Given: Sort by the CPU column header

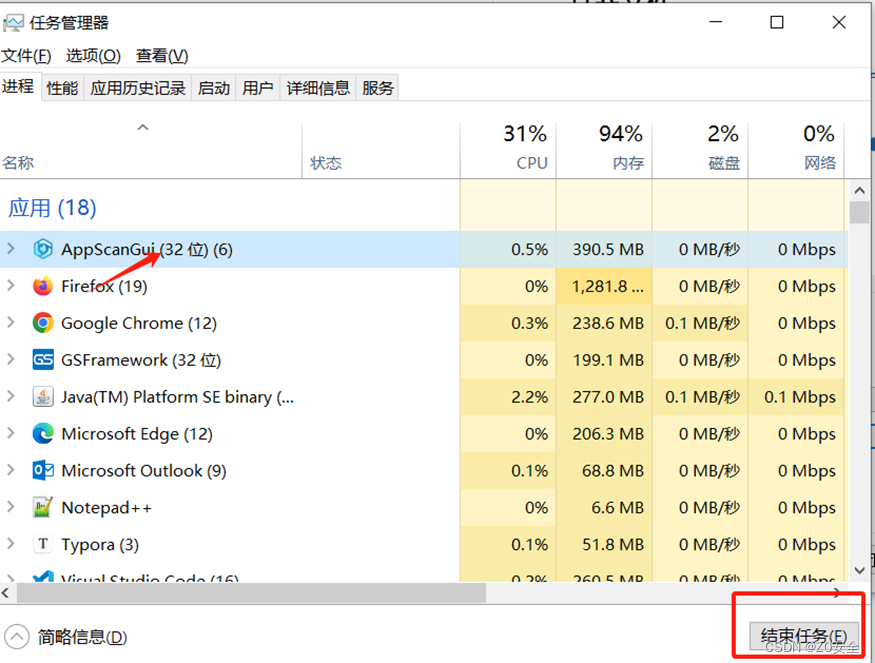Looking at the screenshot, I should (508, 151).
